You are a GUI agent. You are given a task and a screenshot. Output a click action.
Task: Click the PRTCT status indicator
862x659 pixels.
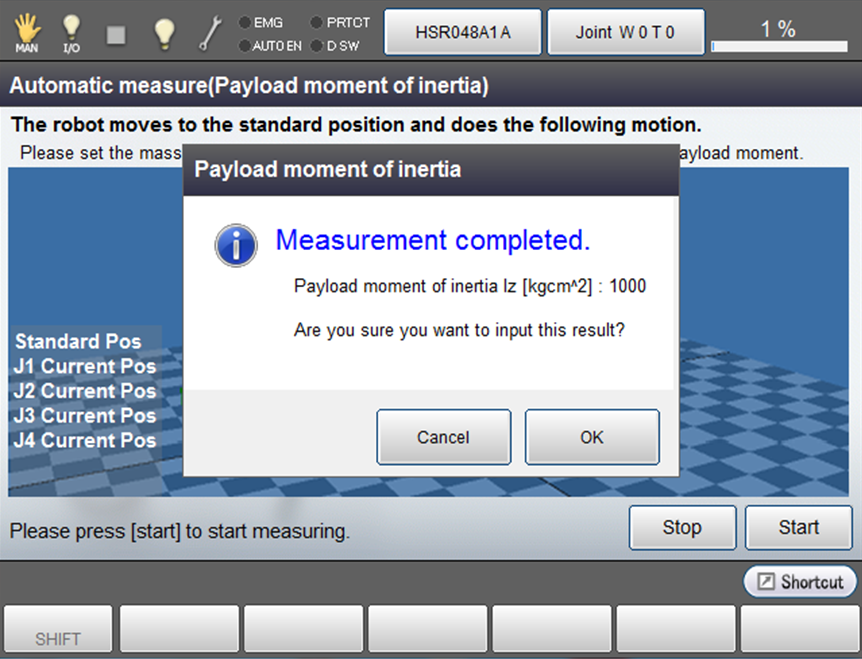340,22
